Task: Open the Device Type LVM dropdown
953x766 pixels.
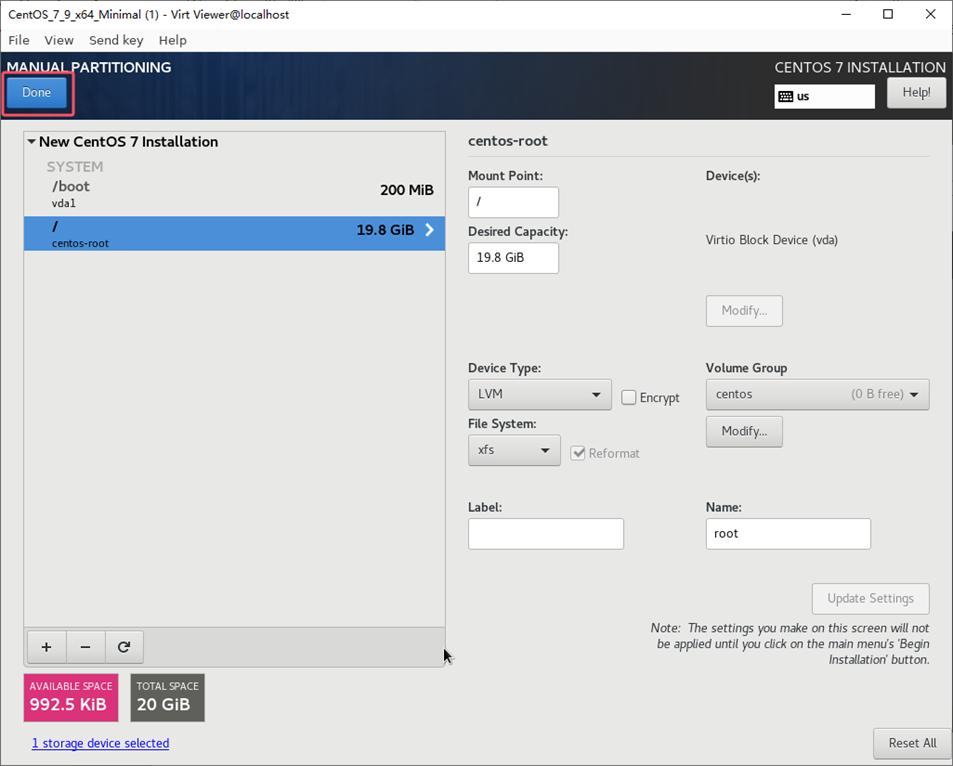Action: 540,395
